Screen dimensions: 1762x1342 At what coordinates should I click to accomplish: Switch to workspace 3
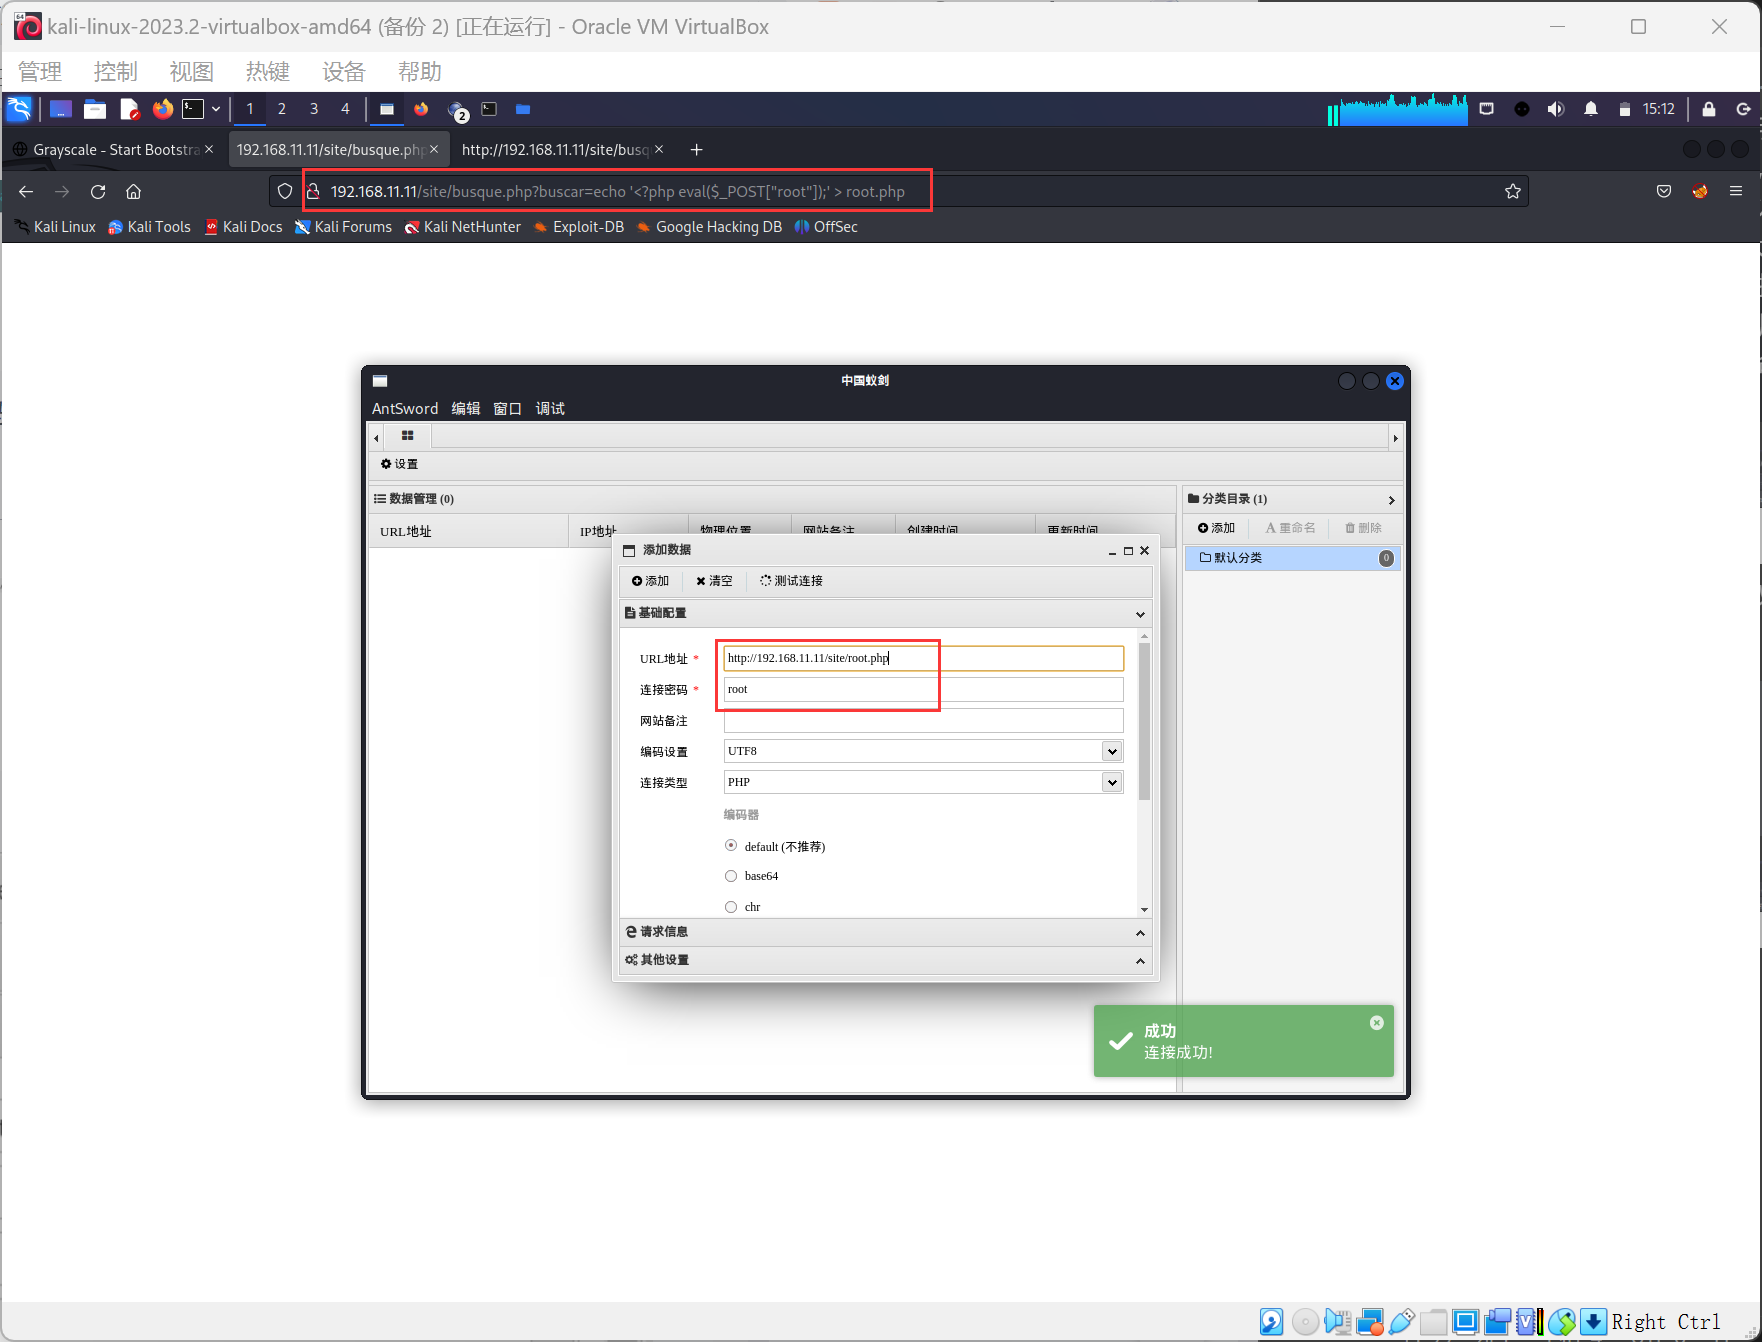click(314, 109)
